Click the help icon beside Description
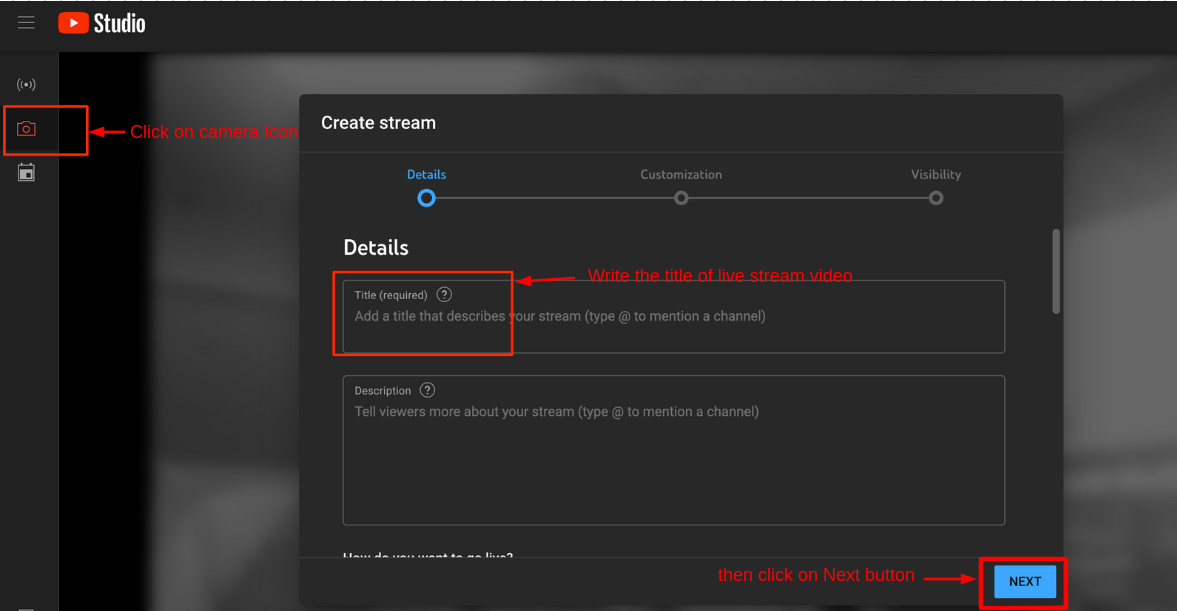The width and height of the screenshot is (1177, 611). pyautogui.click(x=428, y=390)
